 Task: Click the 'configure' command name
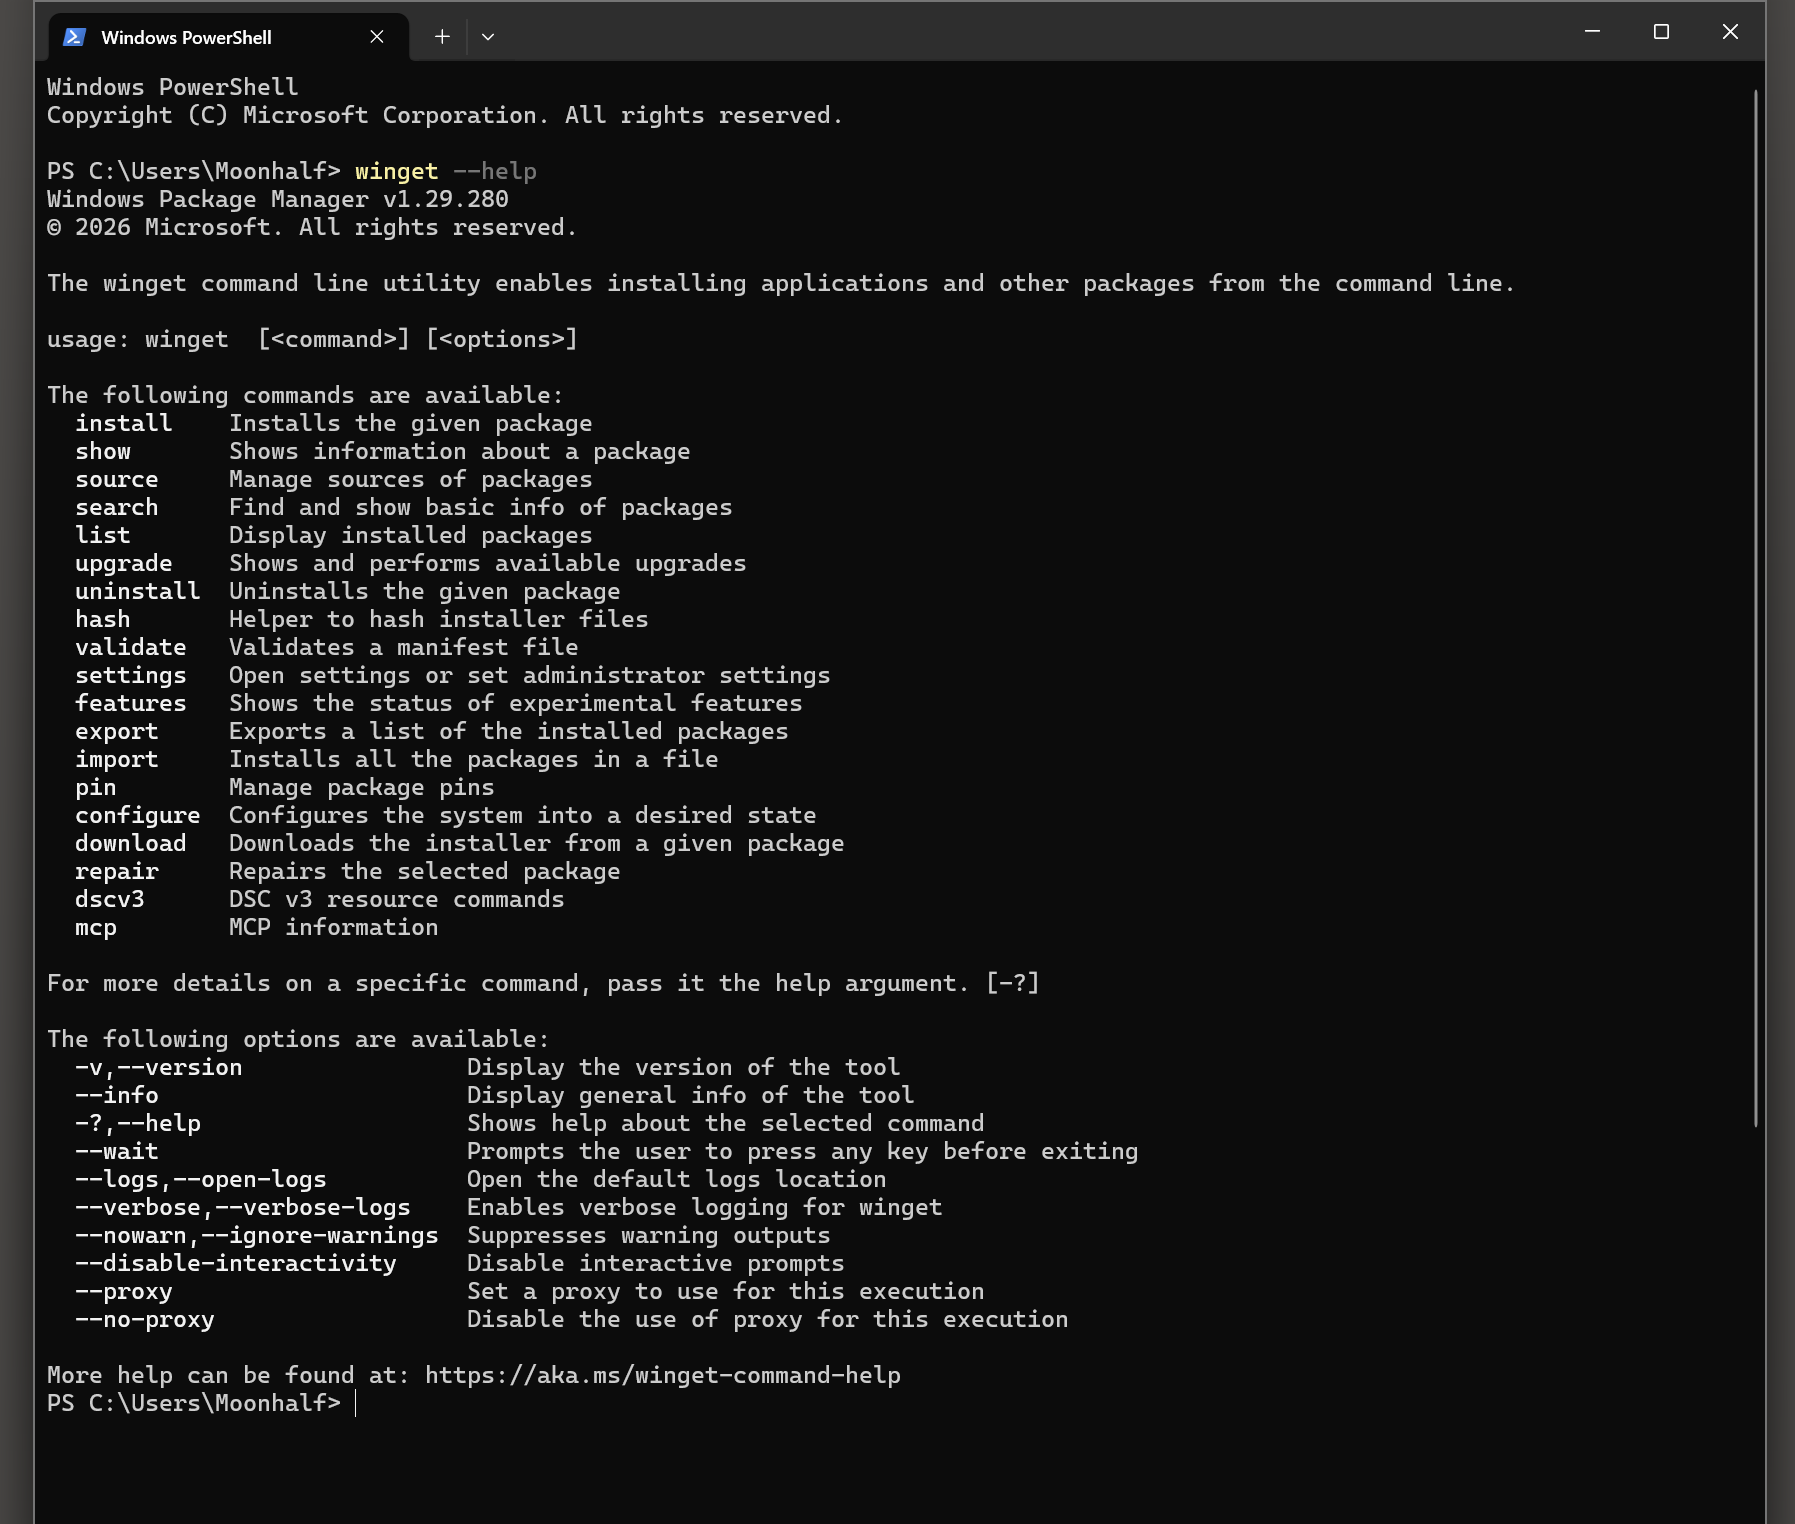click(138, 815)
